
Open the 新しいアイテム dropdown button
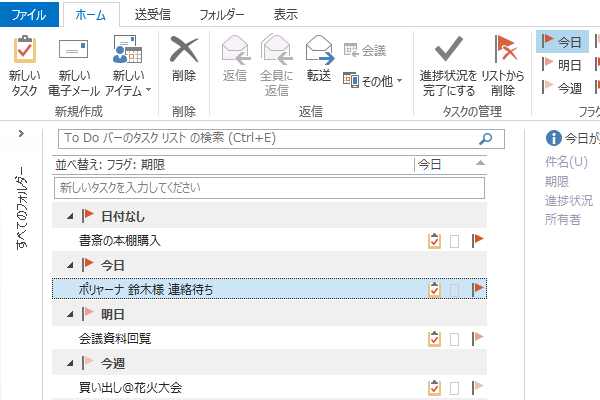[x=128, y=65]
